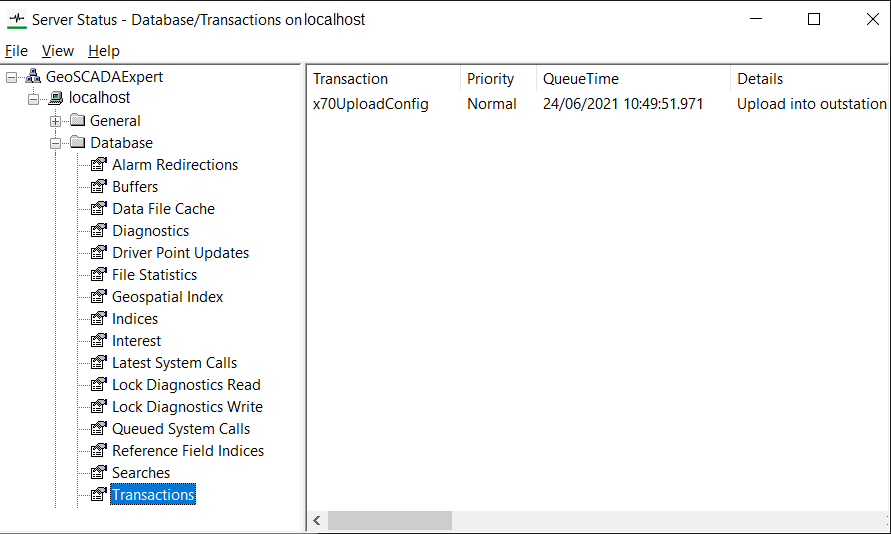
Task: Open the File menu
Action: tap(16, 51)
